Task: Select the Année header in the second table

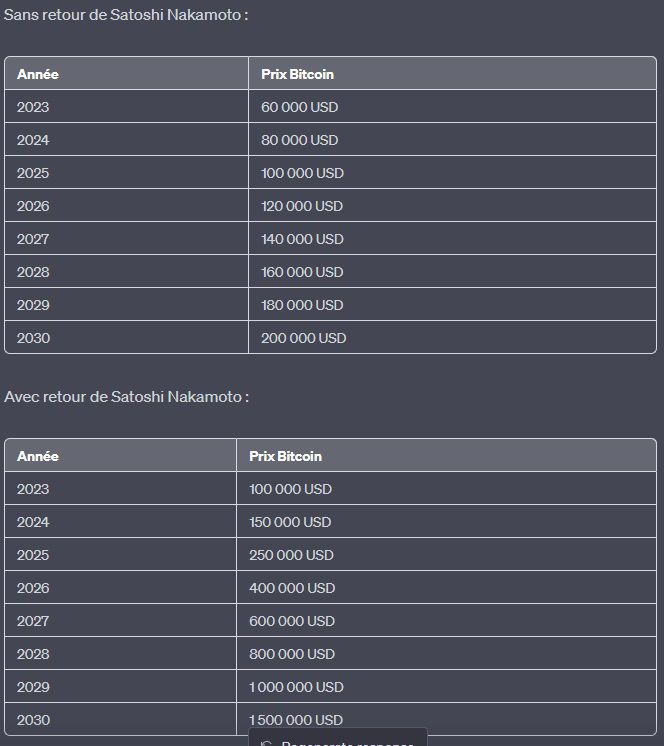Action: [x=38, y=456]
